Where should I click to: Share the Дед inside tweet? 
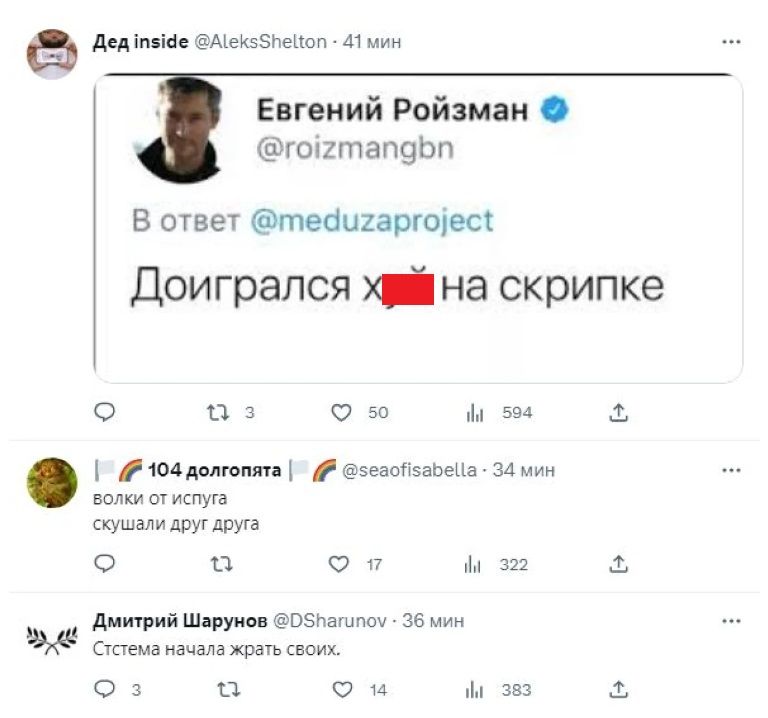[618, 412]
